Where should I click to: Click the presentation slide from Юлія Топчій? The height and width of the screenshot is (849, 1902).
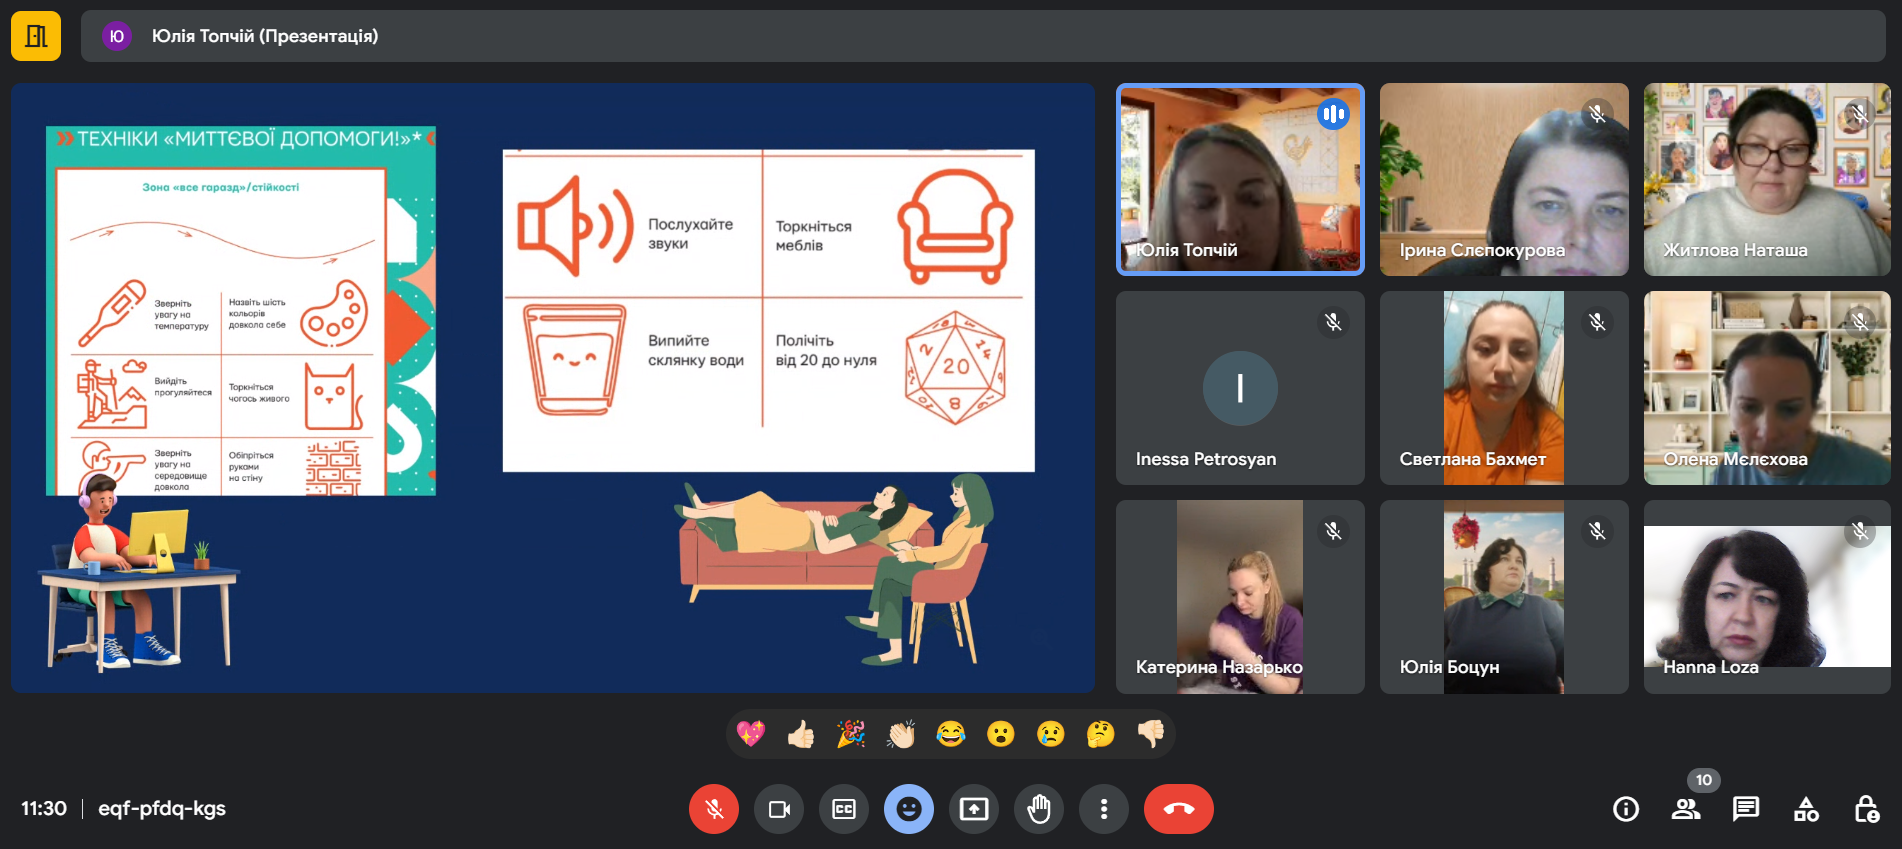tap(553, 388)
